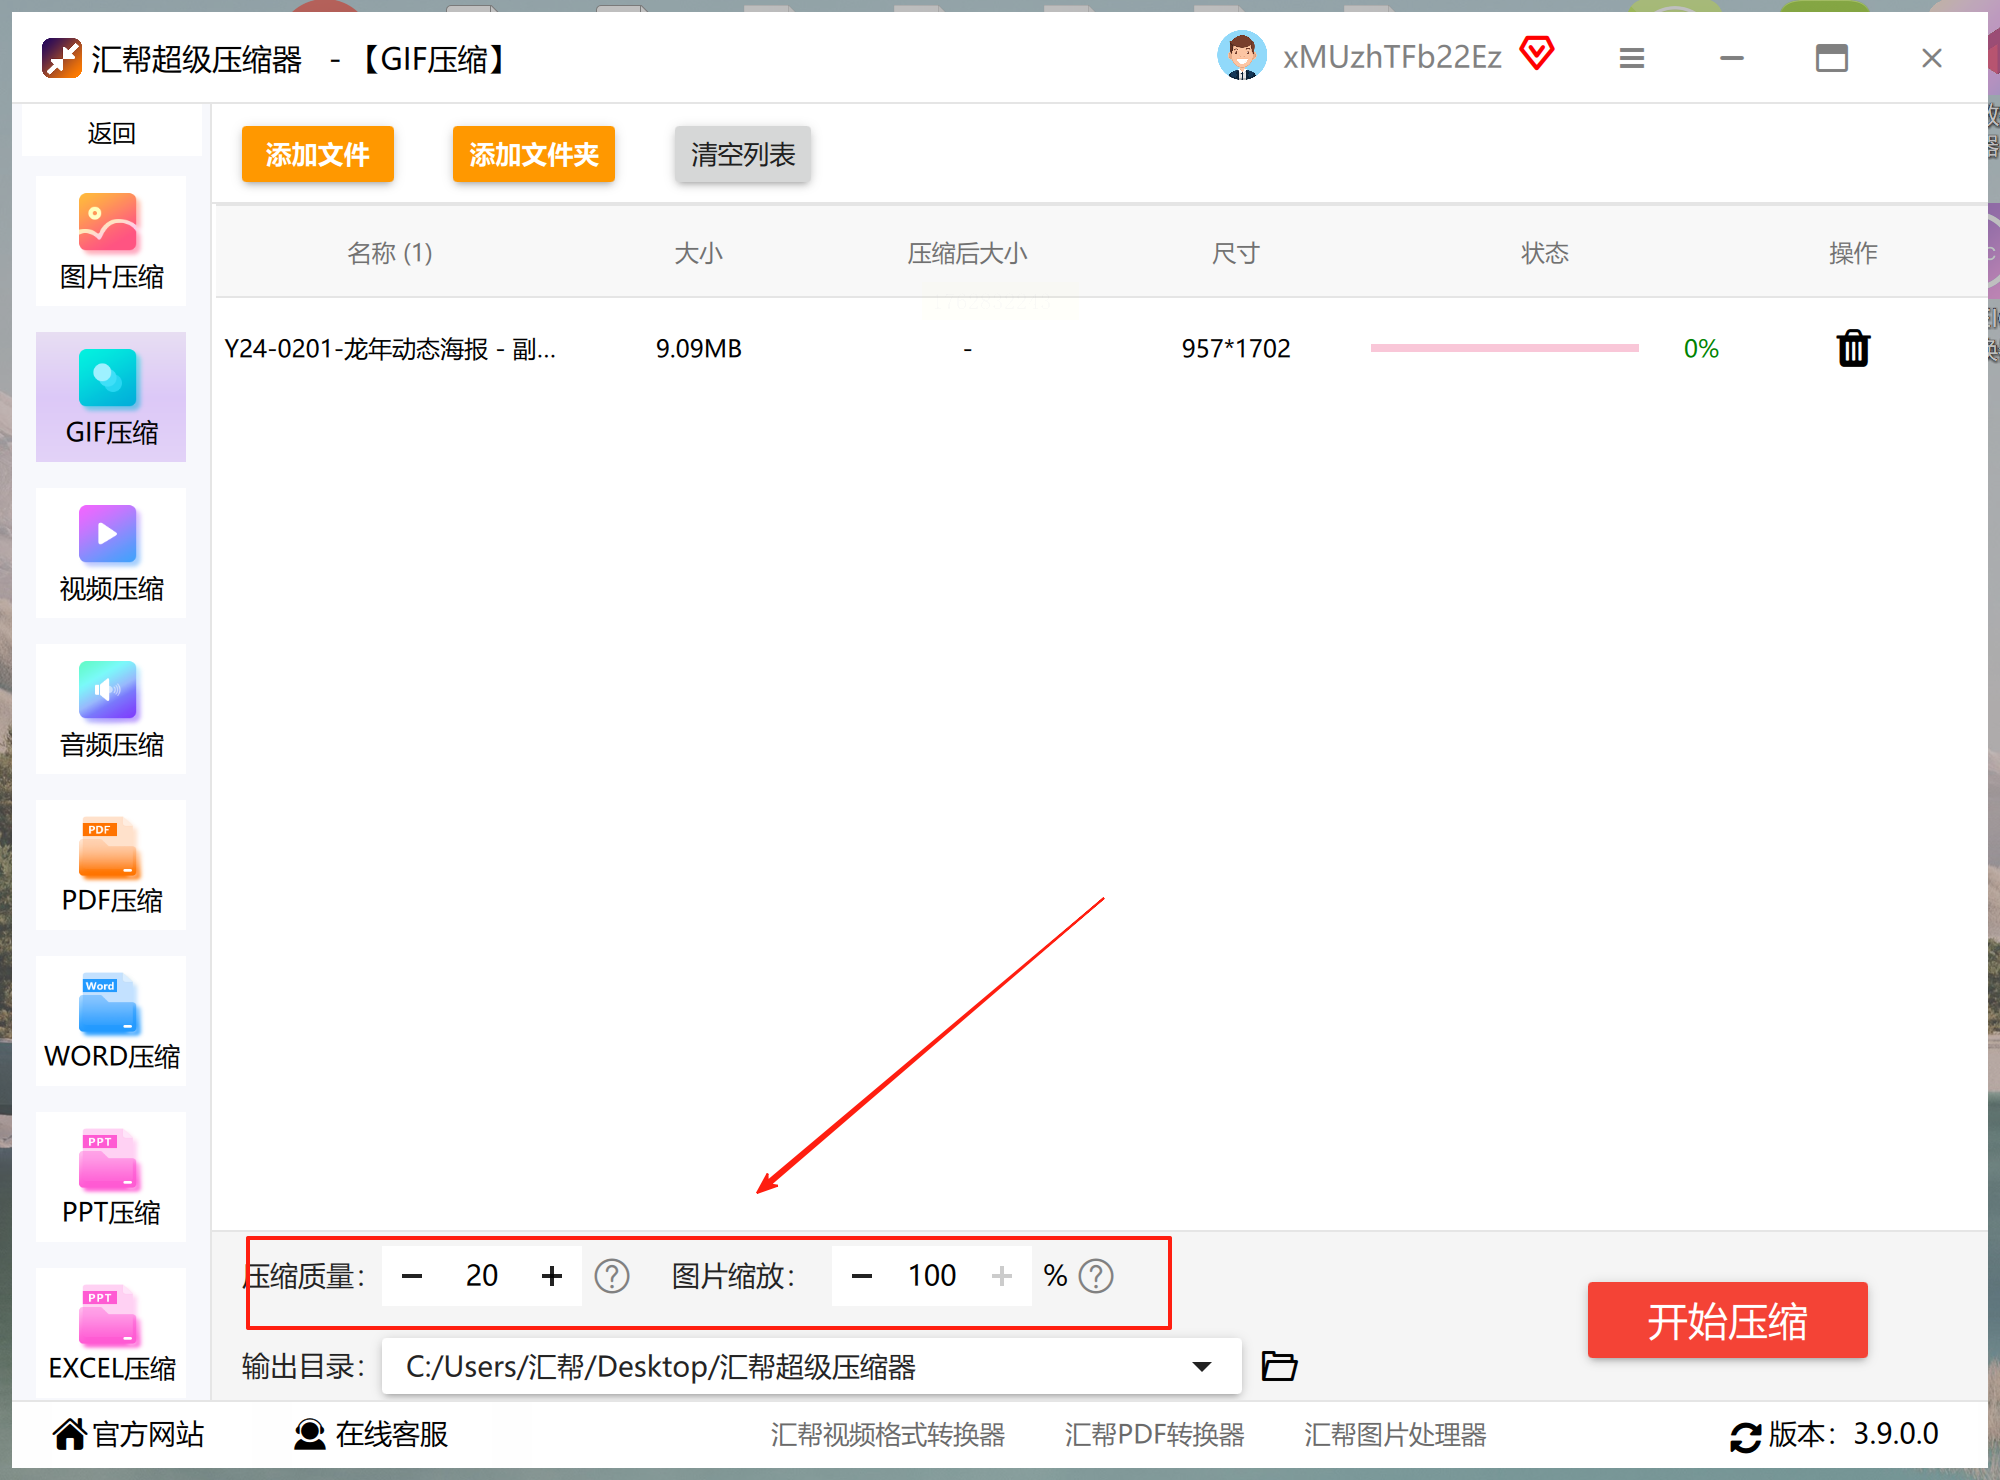Expand the output directory dropdown
Screen dimensions: 2000x1480
point(1201,1366)
